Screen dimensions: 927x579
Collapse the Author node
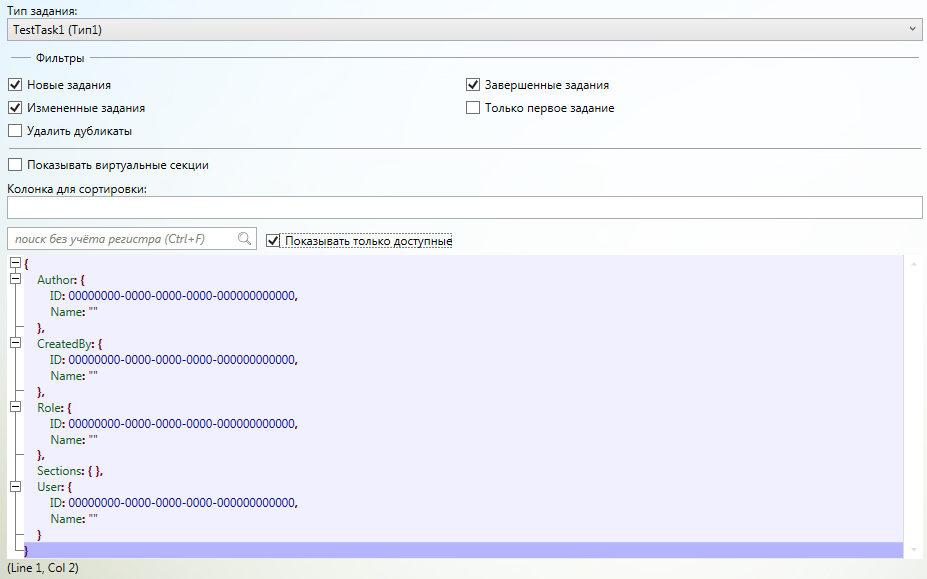pos(15,279)
